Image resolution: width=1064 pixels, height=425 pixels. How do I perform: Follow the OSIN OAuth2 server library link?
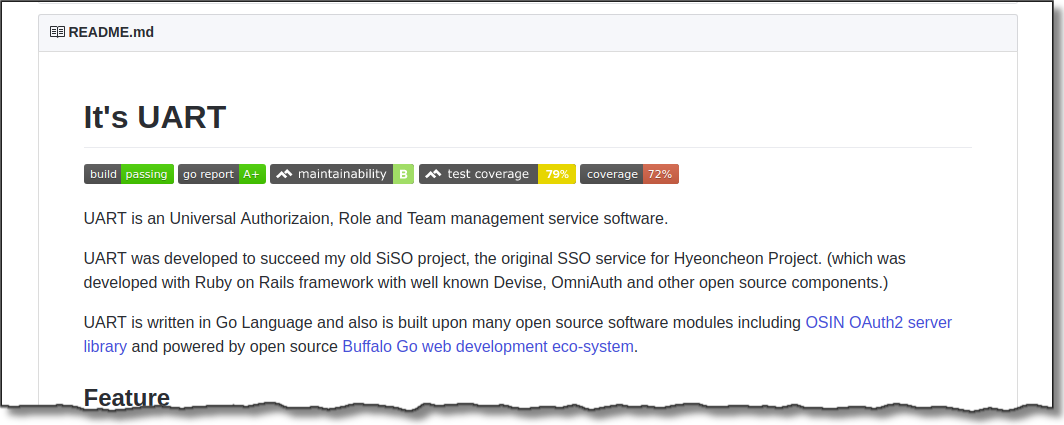coord(878,323)
